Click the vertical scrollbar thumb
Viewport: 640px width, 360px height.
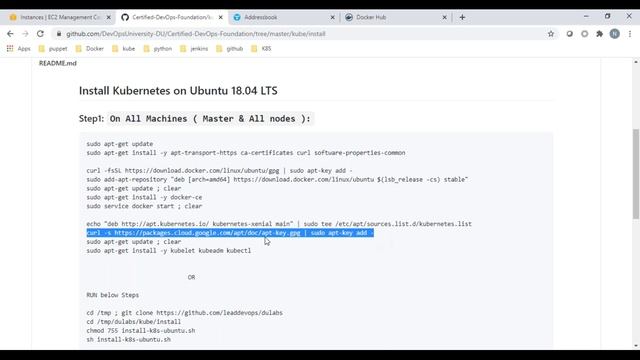pos(636,174)
